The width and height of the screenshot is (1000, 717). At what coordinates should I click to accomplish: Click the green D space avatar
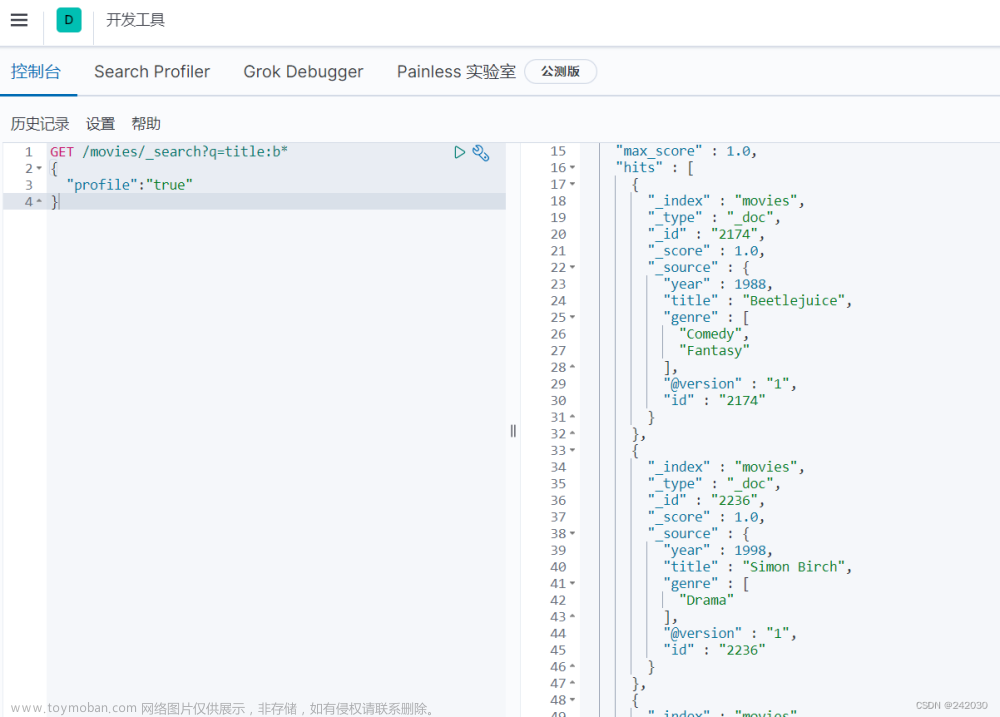(x=69, y=20)
